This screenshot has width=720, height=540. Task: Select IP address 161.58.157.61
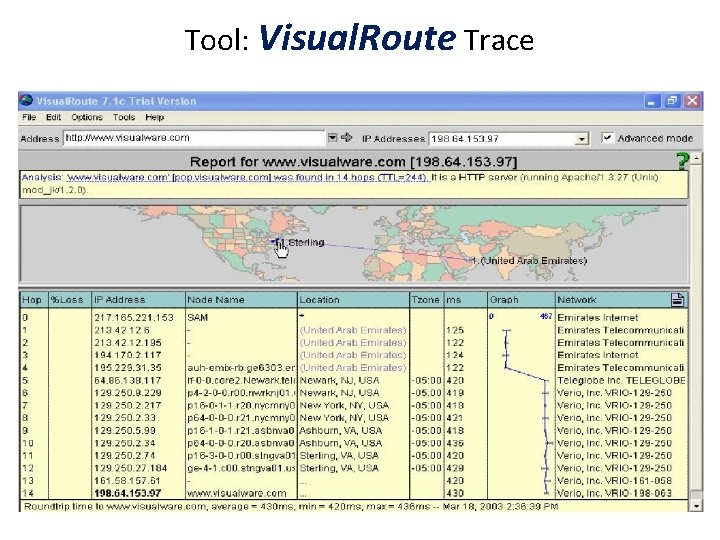[x=127, y=481]
